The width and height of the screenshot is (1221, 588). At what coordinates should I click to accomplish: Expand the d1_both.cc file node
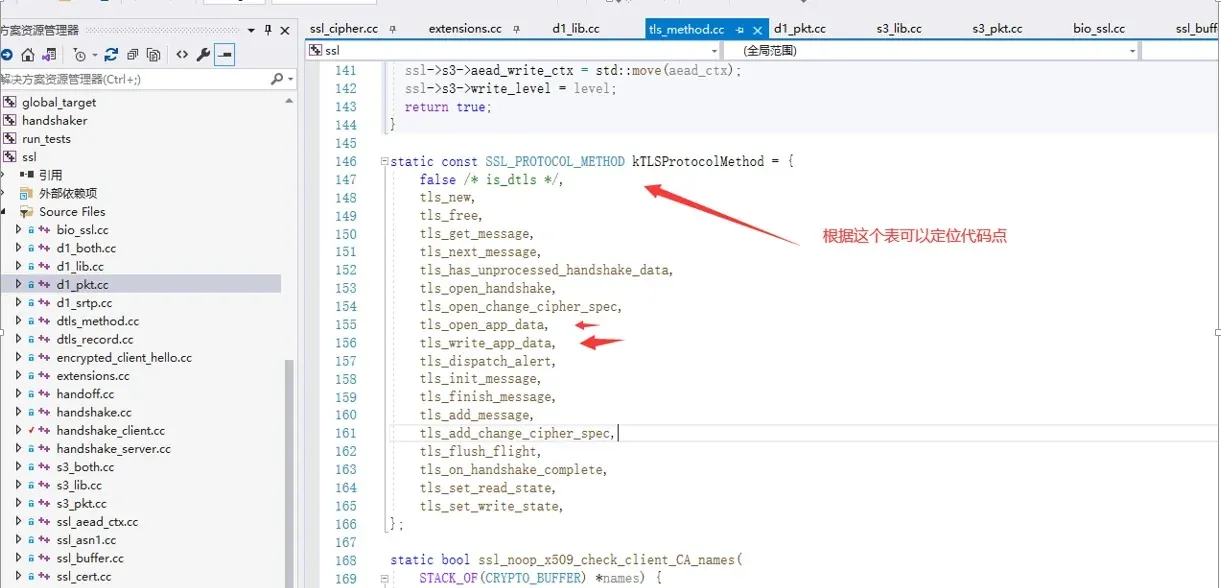click(x=18, y=248)
